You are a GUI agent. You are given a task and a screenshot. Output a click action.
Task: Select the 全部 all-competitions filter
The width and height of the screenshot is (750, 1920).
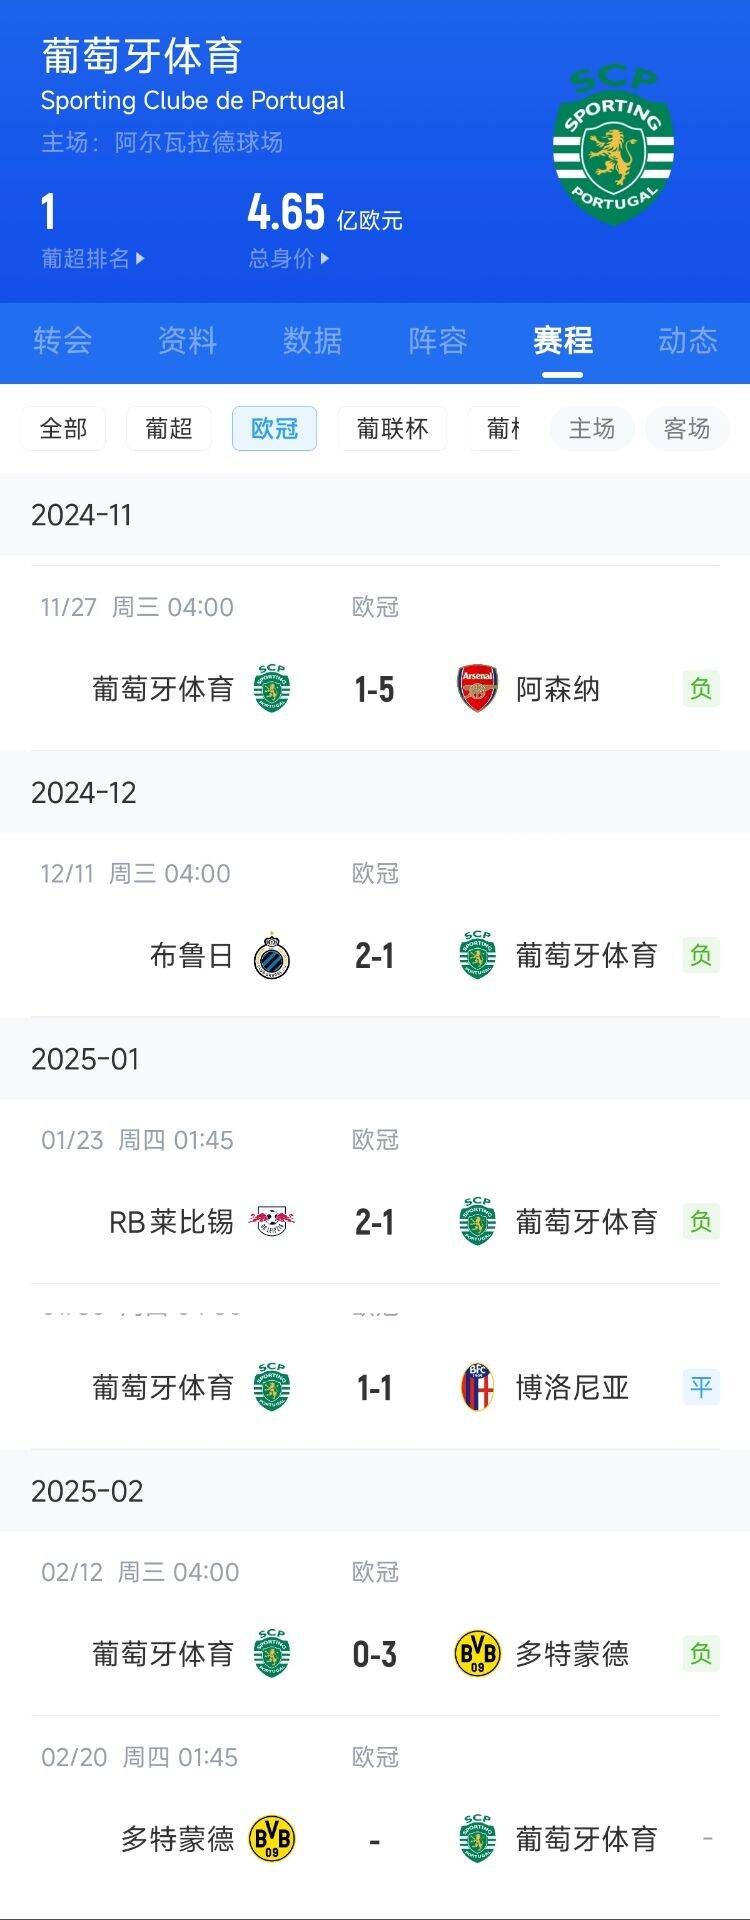tap(63, 429)
